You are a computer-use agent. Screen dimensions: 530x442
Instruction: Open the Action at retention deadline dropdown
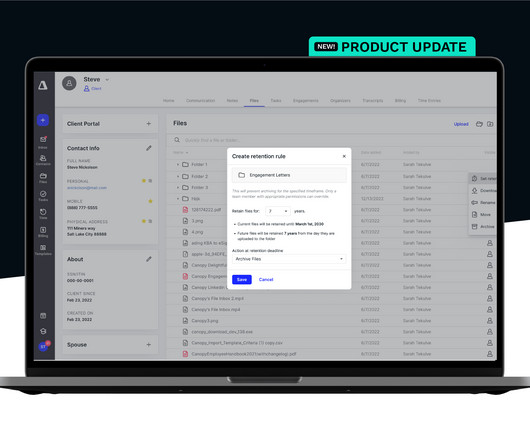point(289,259)
